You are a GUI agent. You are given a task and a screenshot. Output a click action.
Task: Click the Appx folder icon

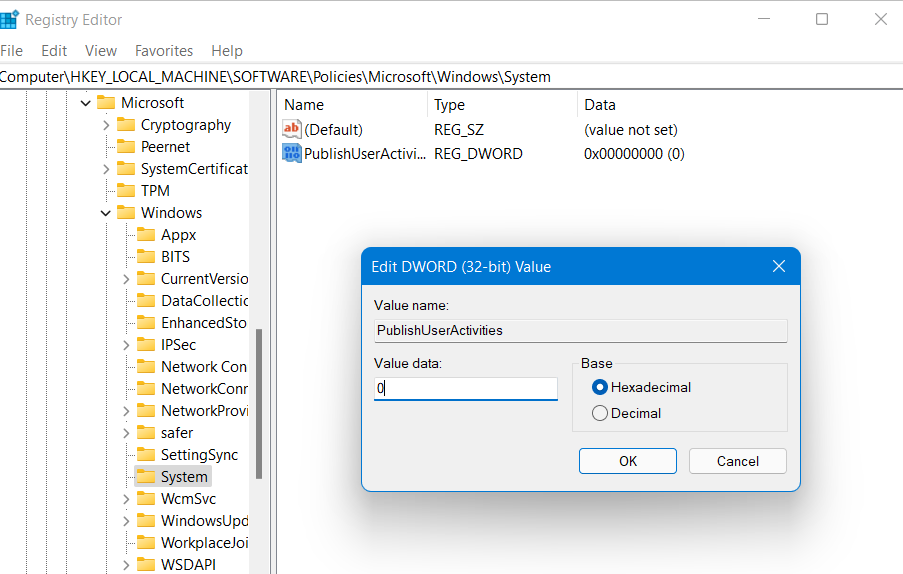[x=146, y=235]
